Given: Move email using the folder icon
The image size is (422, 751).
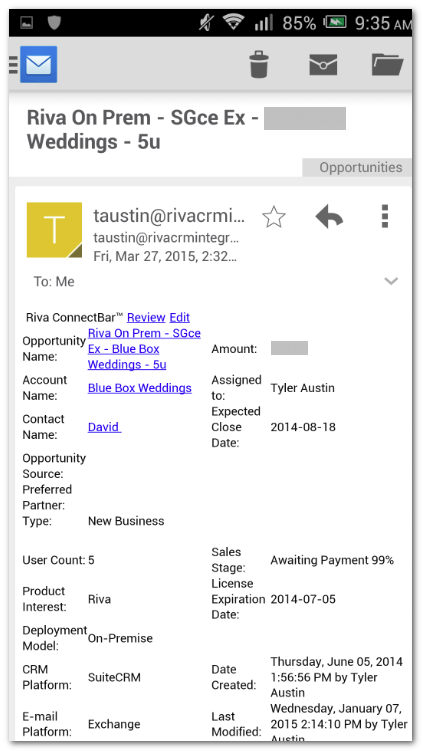Looking at the screenshot, I should (x=388, y=65).
